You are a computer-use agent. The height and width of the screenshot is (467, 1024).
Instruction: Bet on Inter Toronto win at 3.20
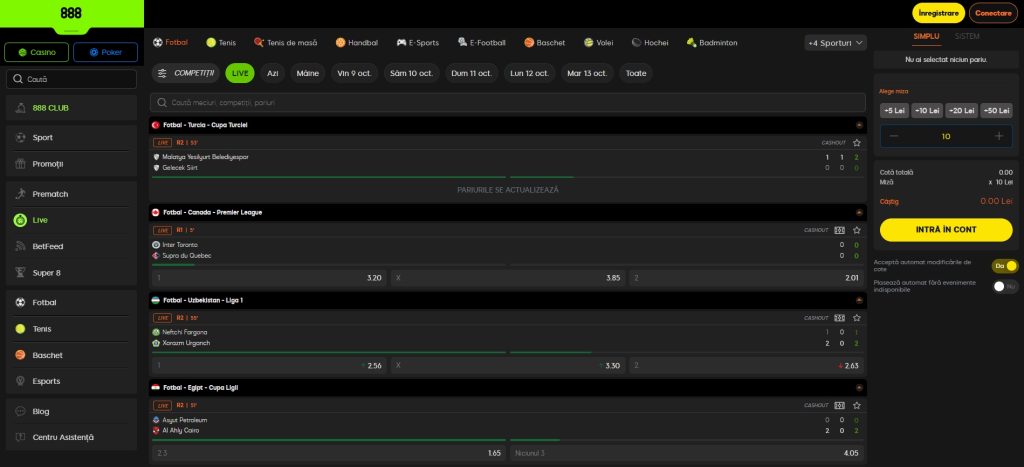pos(269,278)
